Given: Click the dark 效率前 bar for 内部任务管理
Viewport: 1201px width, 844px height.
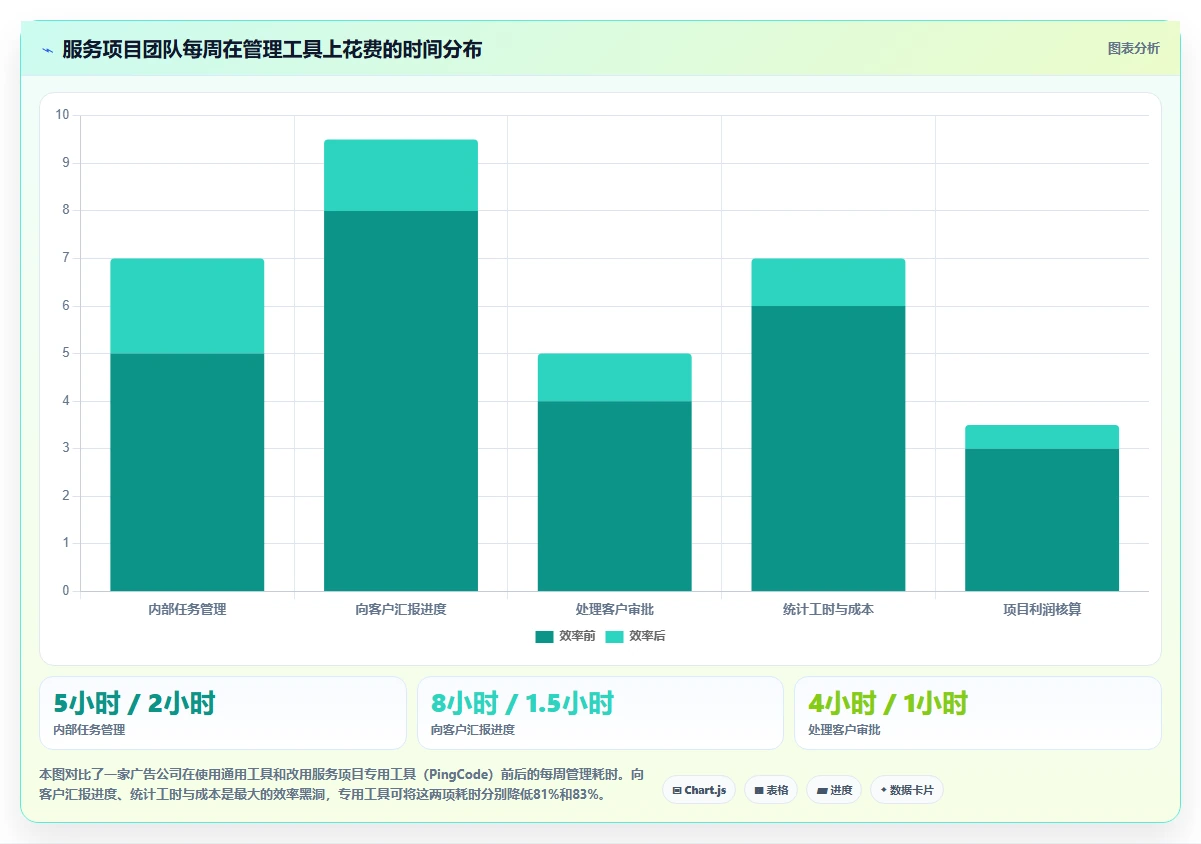Looking at the screenshot, I should 187,472.
